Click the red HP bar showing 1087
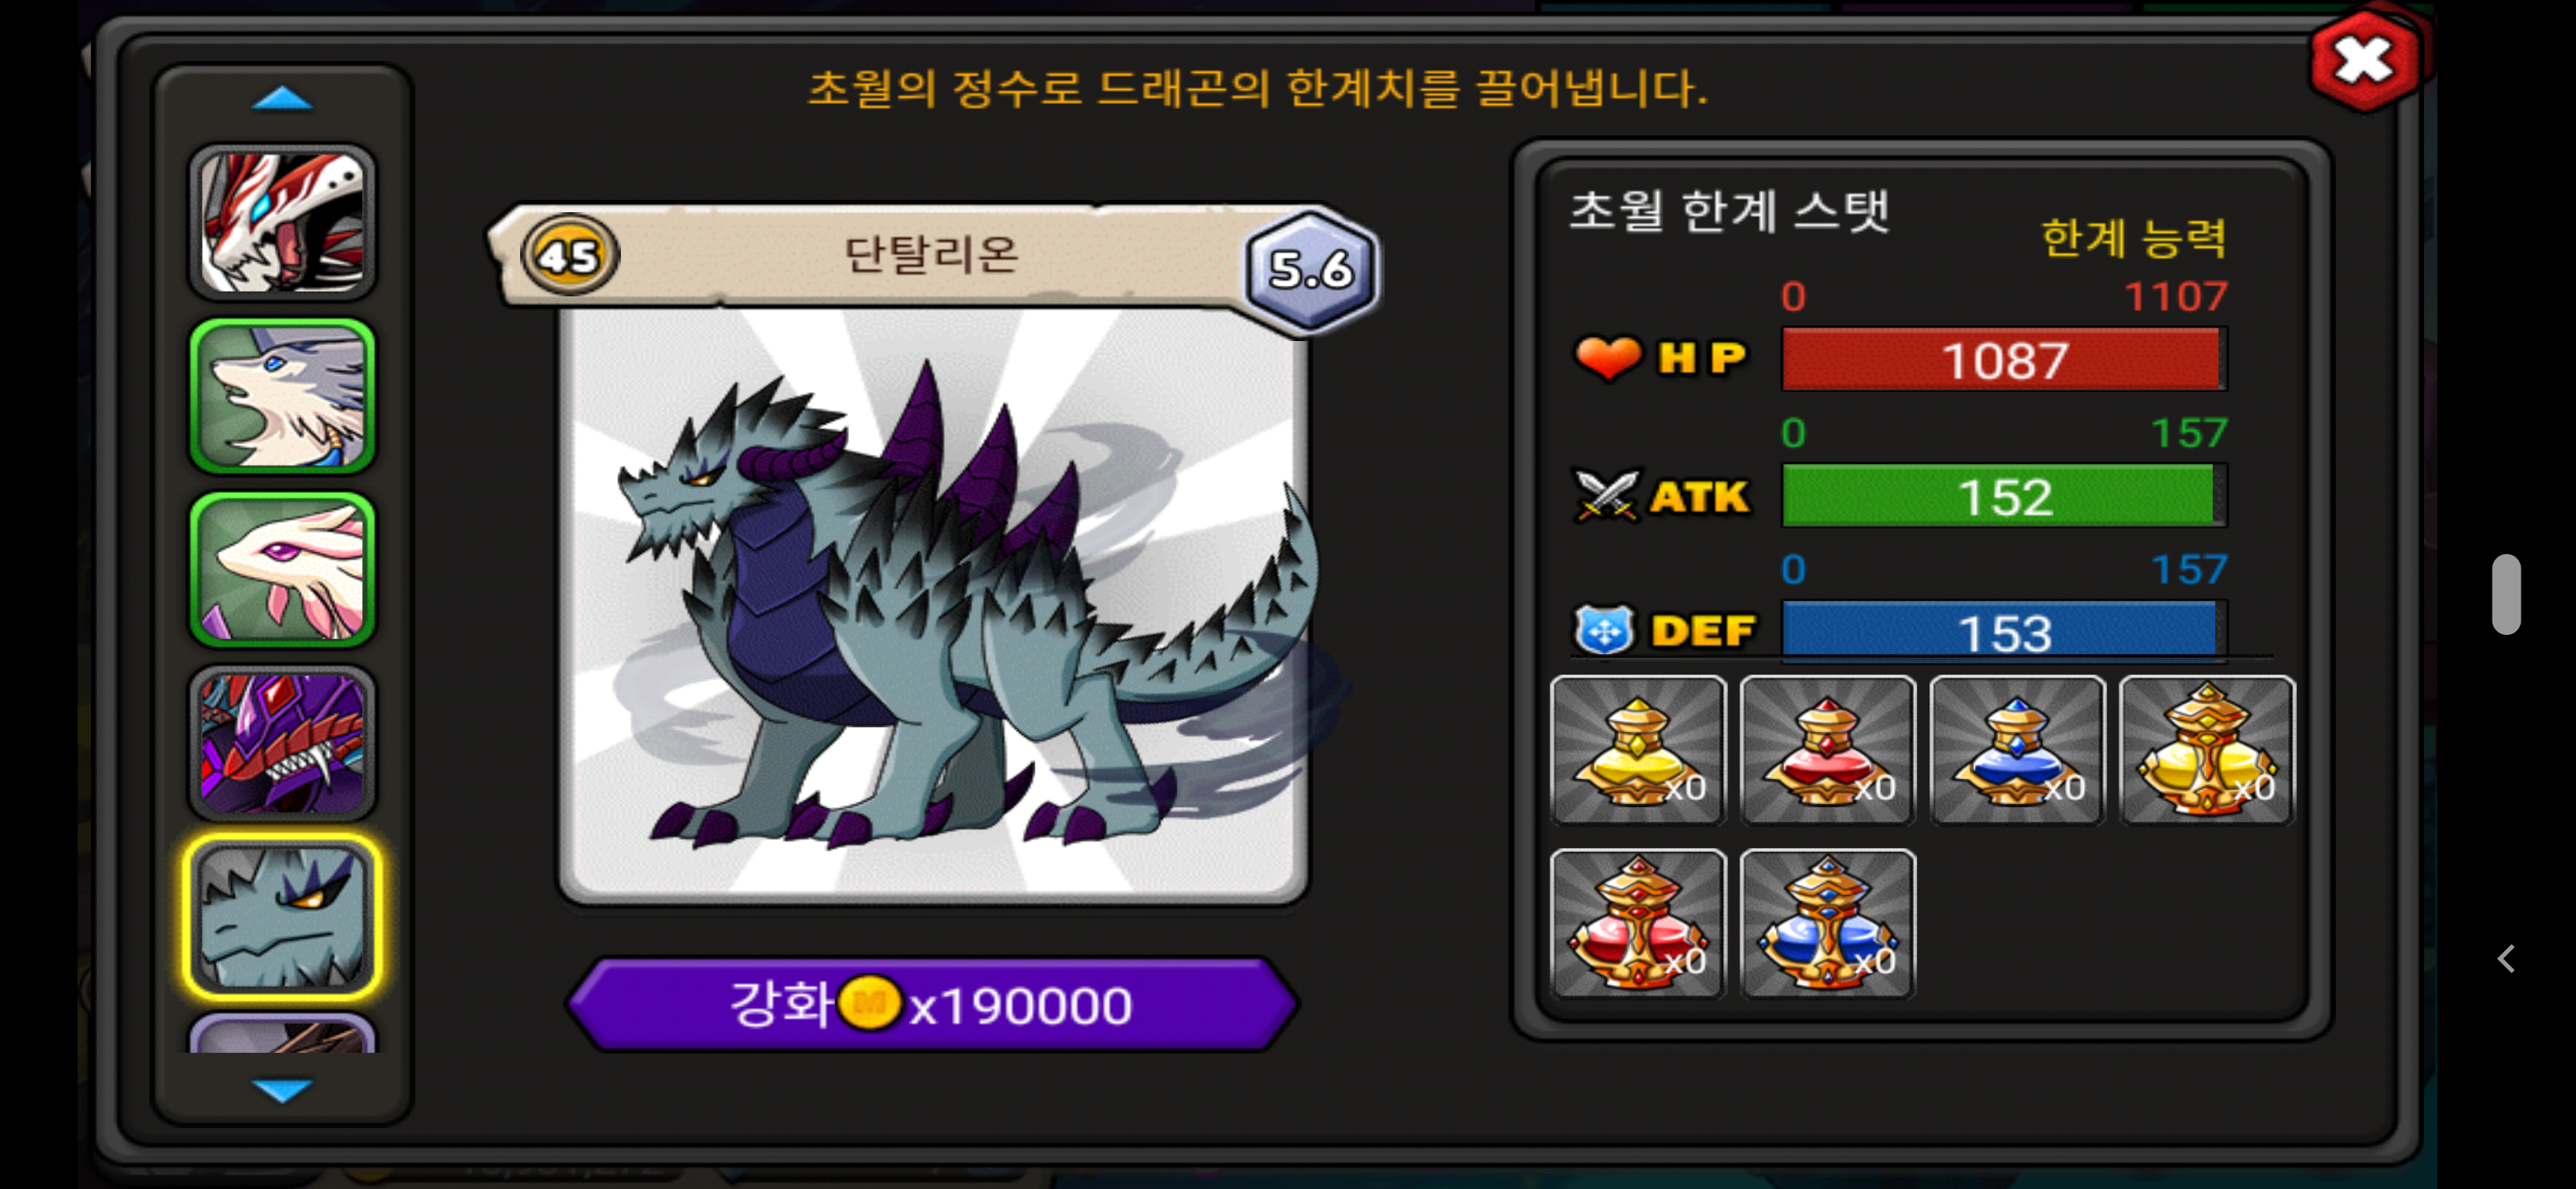 pos(2003,360)
